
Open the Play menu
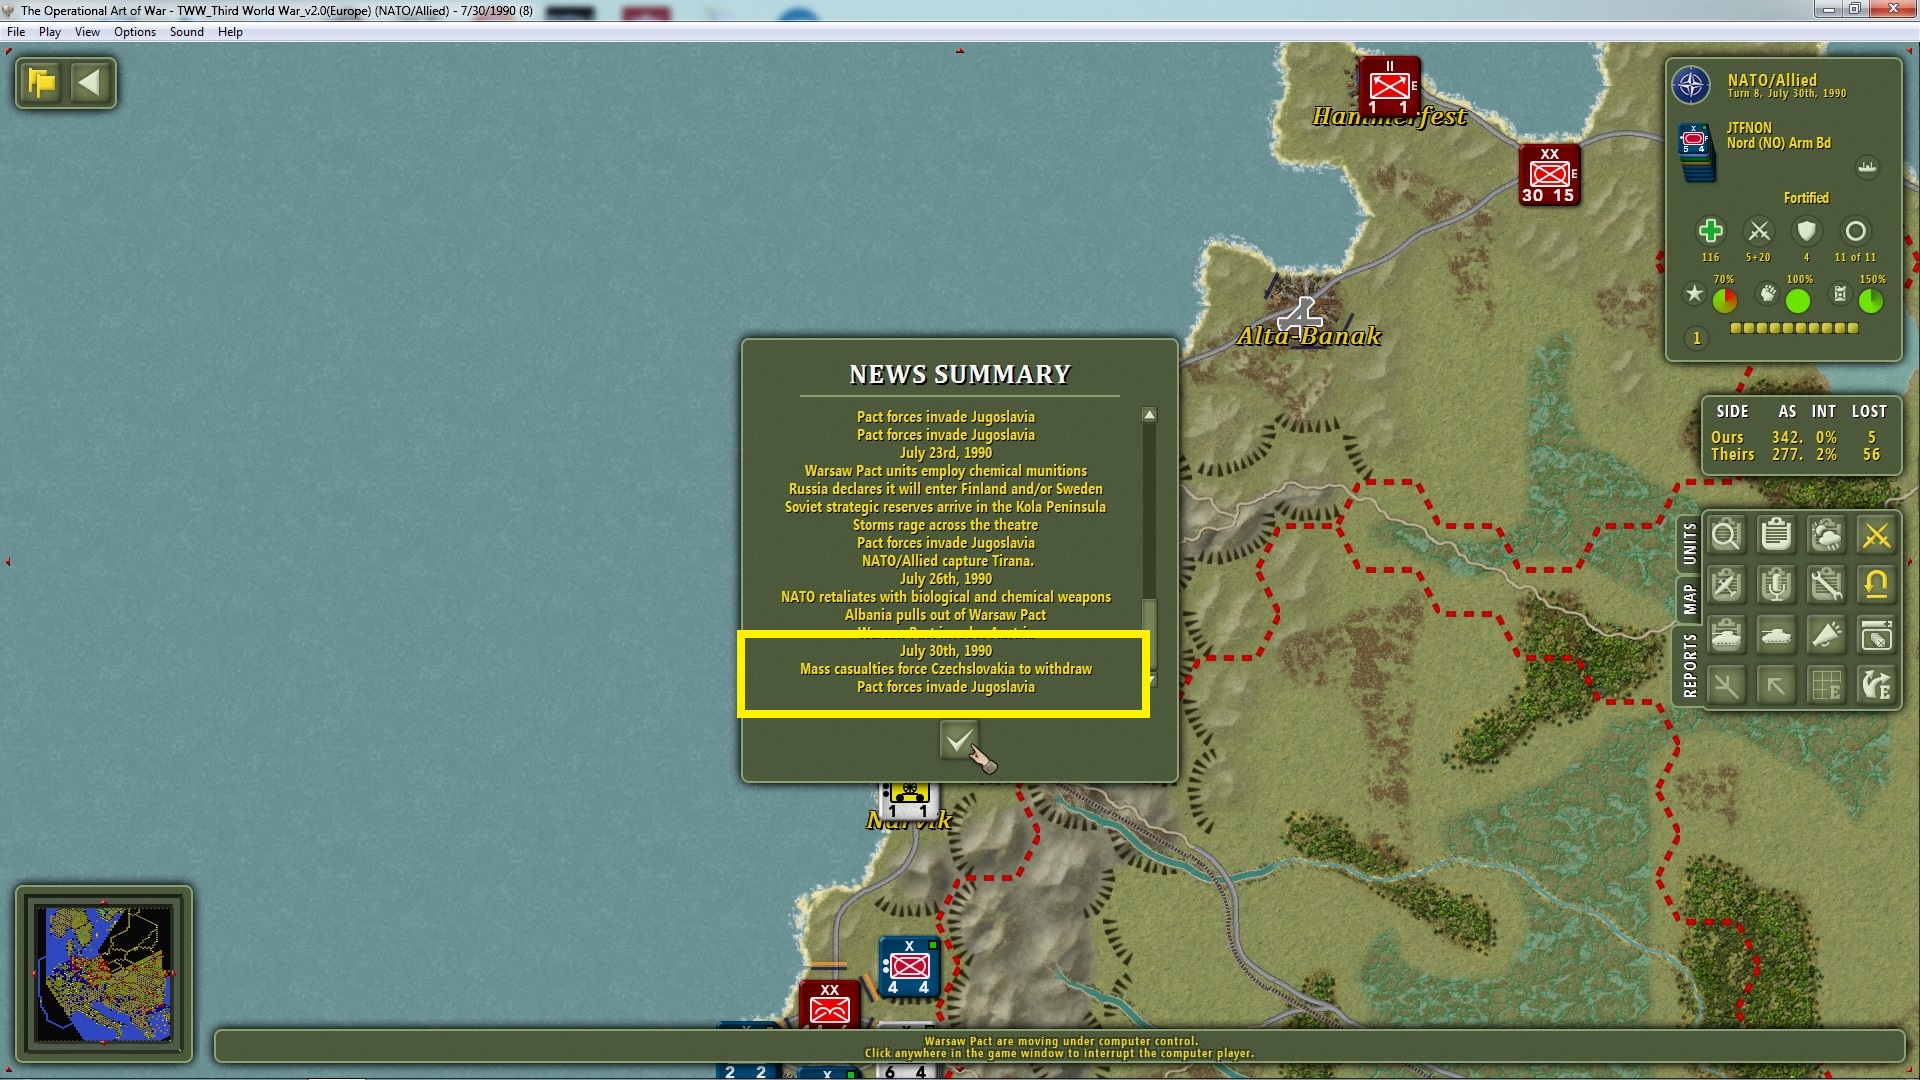(x=50, y=32)
